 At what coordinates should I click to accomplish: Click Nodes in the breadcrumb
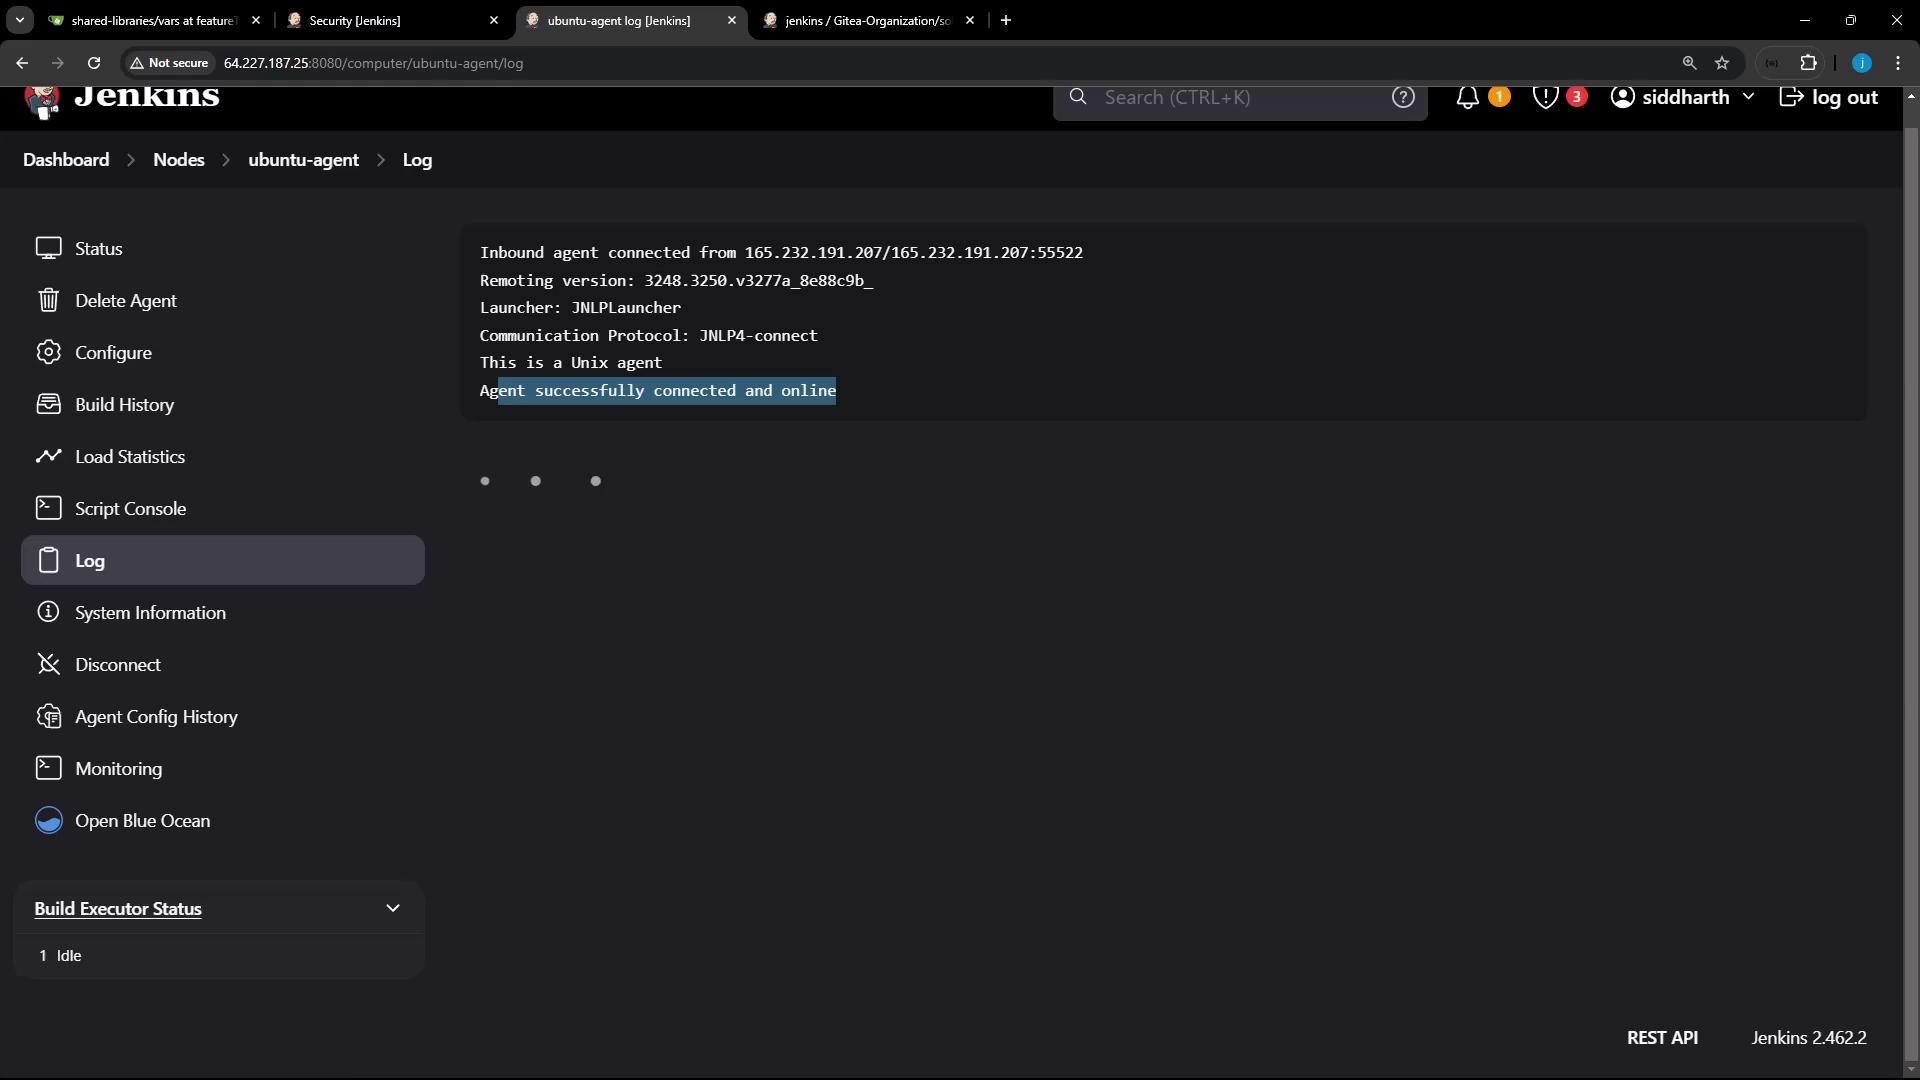179,160
